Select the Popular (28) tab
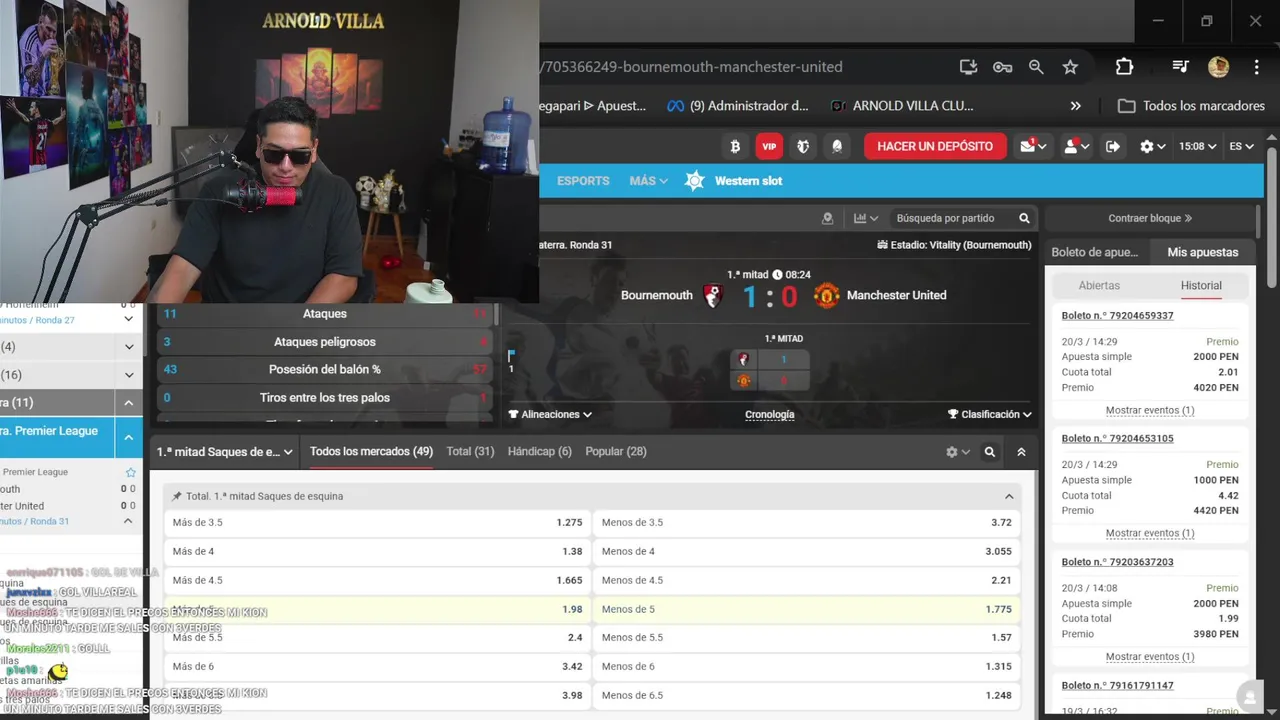This screenshot has height=720, width=1280. (616, 452)
